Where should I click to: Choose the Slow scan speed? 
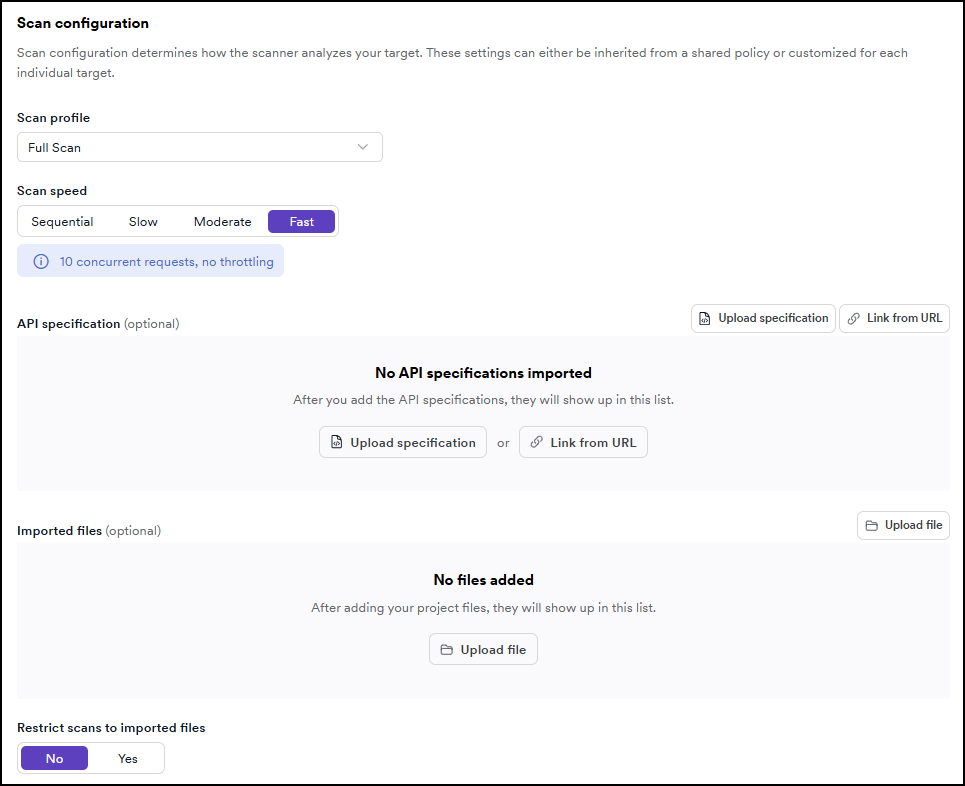(x=143, y=222)
